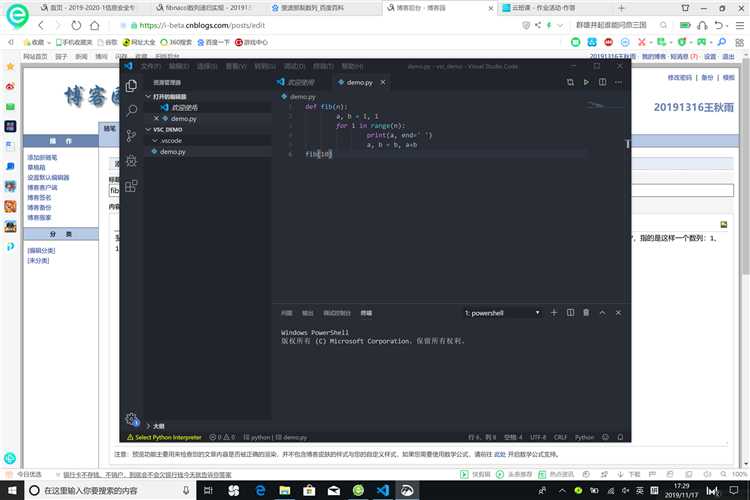Open Source Control view in VS Code
Image resolution: width=750 pixels, height=500 pixels.
131,136
